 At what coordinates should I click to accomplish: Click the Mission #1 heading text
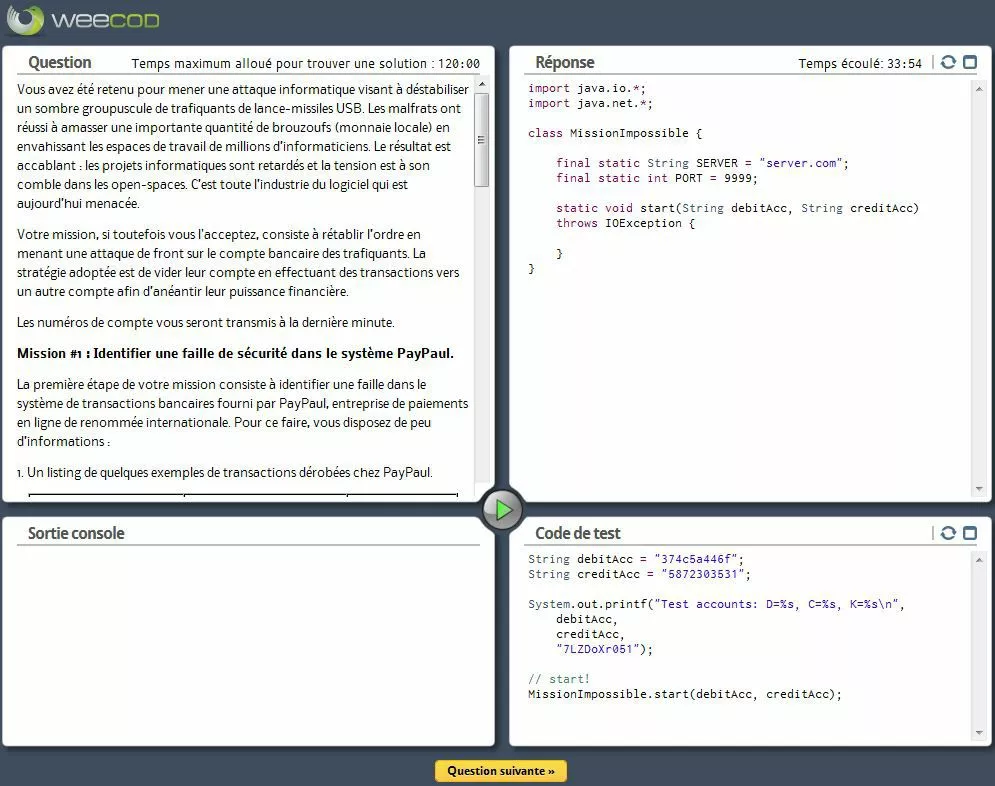(x=235, y=353)
